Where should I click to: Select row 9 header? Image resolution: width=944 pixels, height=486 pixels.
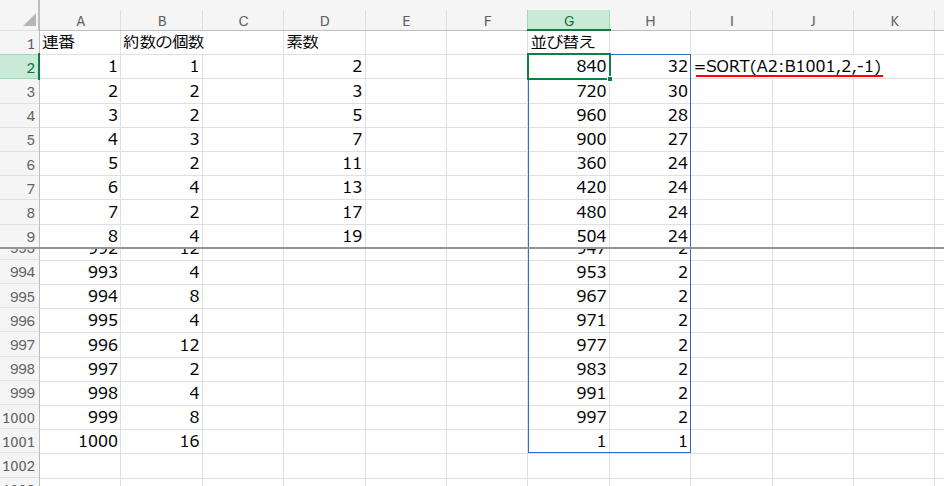click(x=20, y=236)
